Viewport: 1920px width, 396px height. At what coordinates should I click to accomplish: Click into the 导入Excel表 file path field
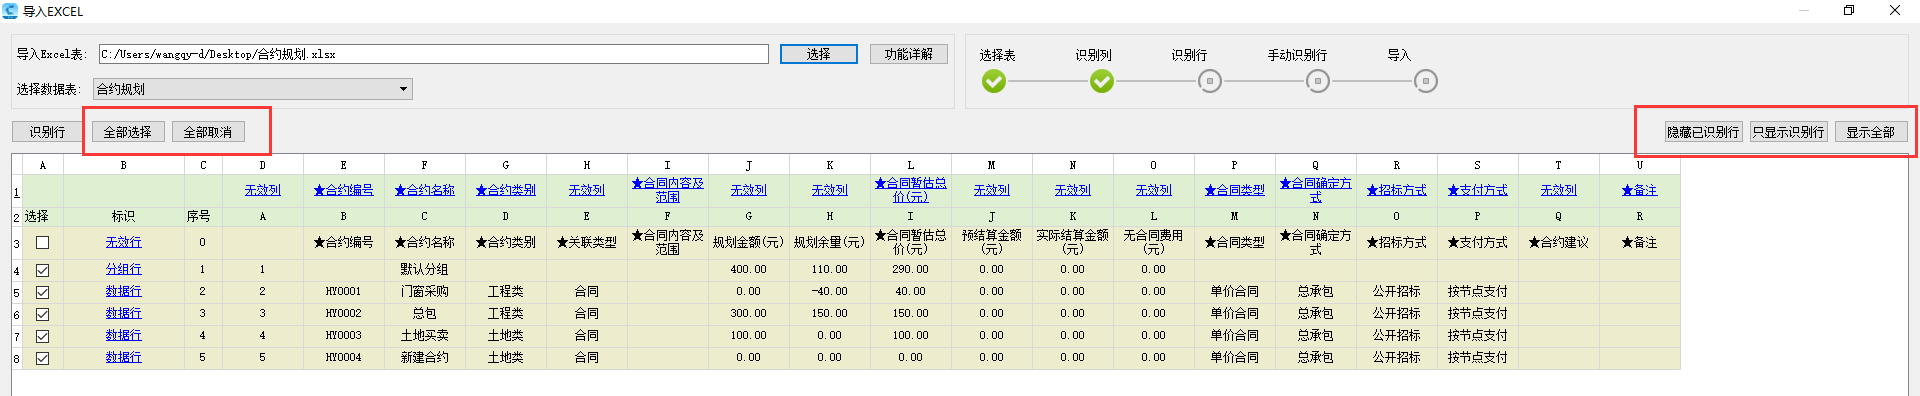pyautogui.click(x=434, y=54)
